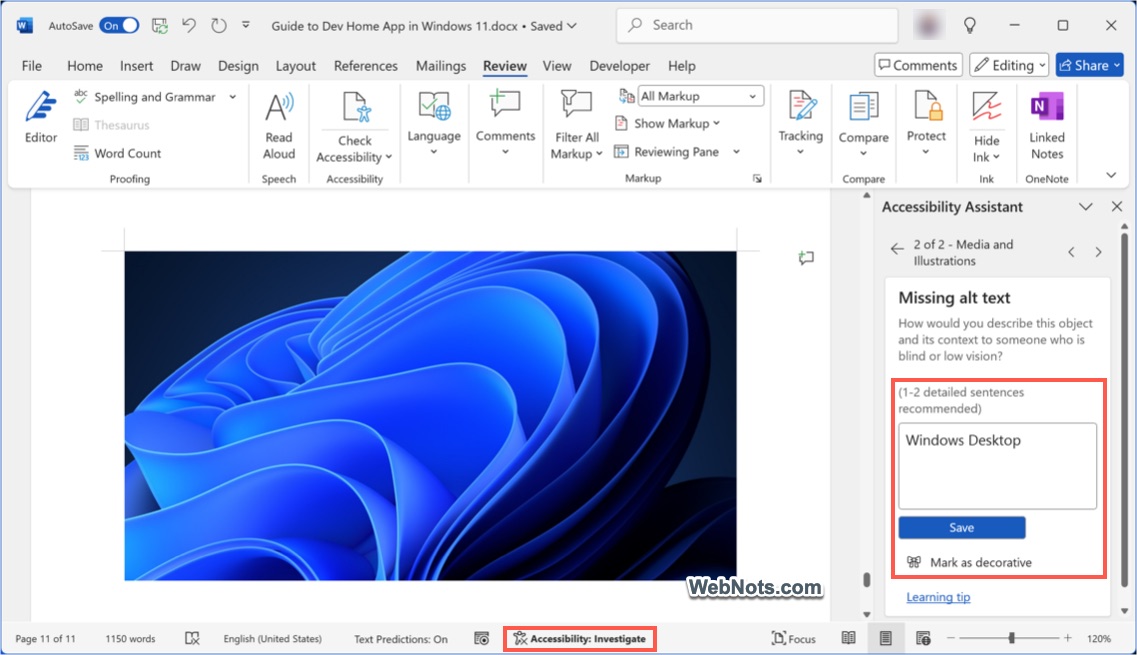Open the File menu
Image resolution: width=1137 pixels, height=655 pixels.
(31, 66)
